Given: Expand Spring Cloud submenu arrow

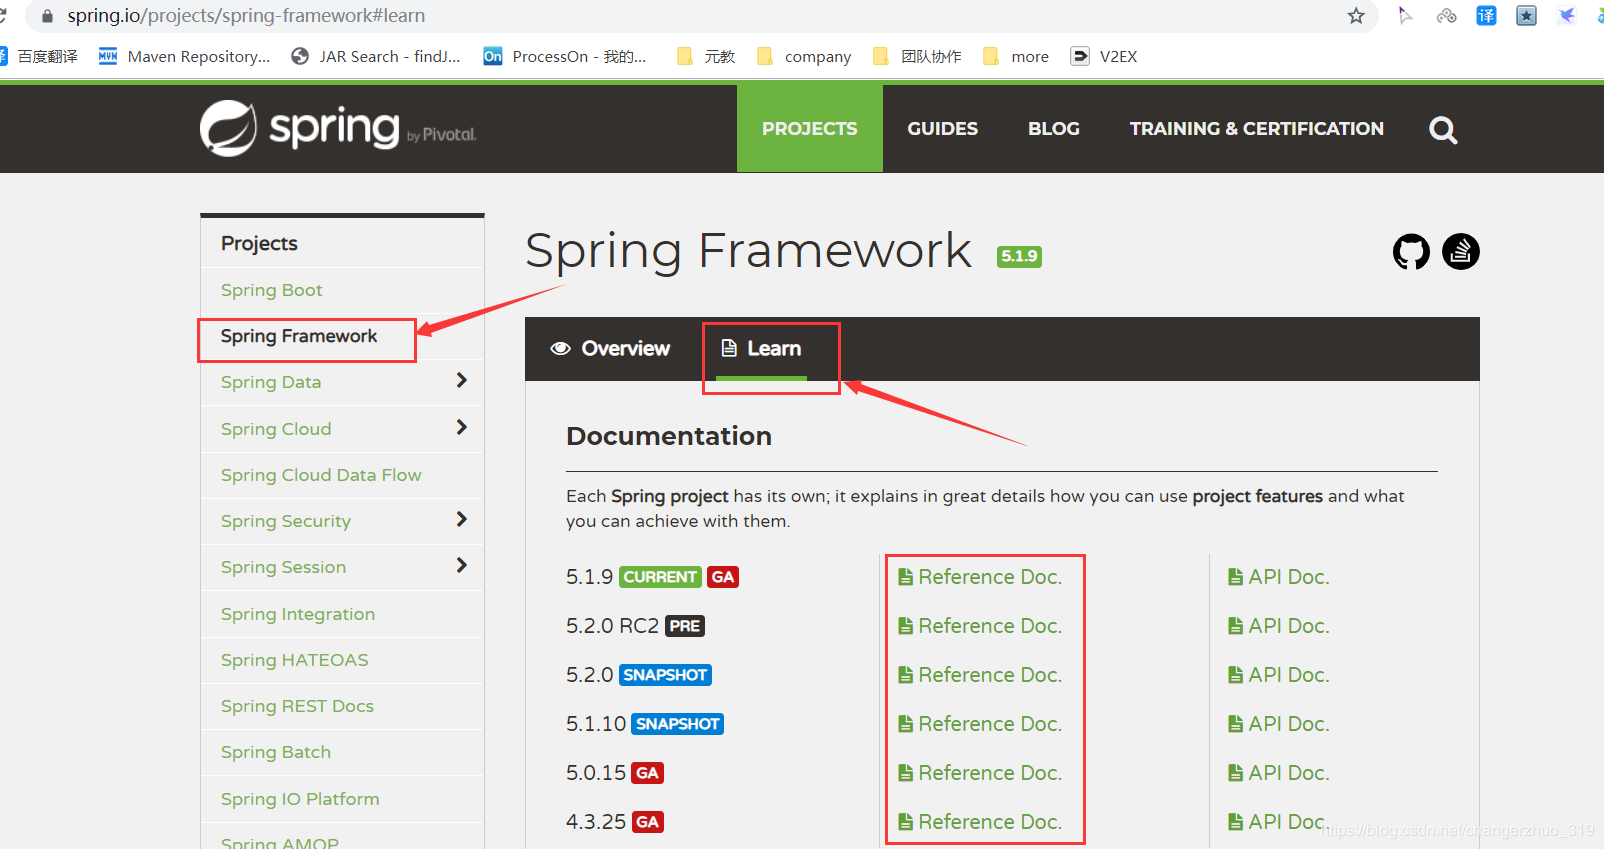Looking at the screenshot, I should (461, 427).
